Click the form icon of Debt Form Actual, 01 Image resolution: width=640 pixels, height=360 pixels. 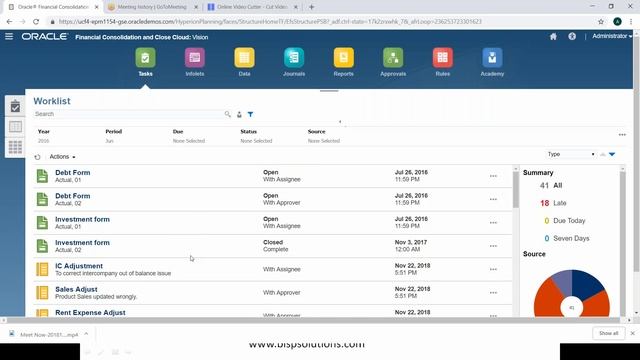coord(42,176)
